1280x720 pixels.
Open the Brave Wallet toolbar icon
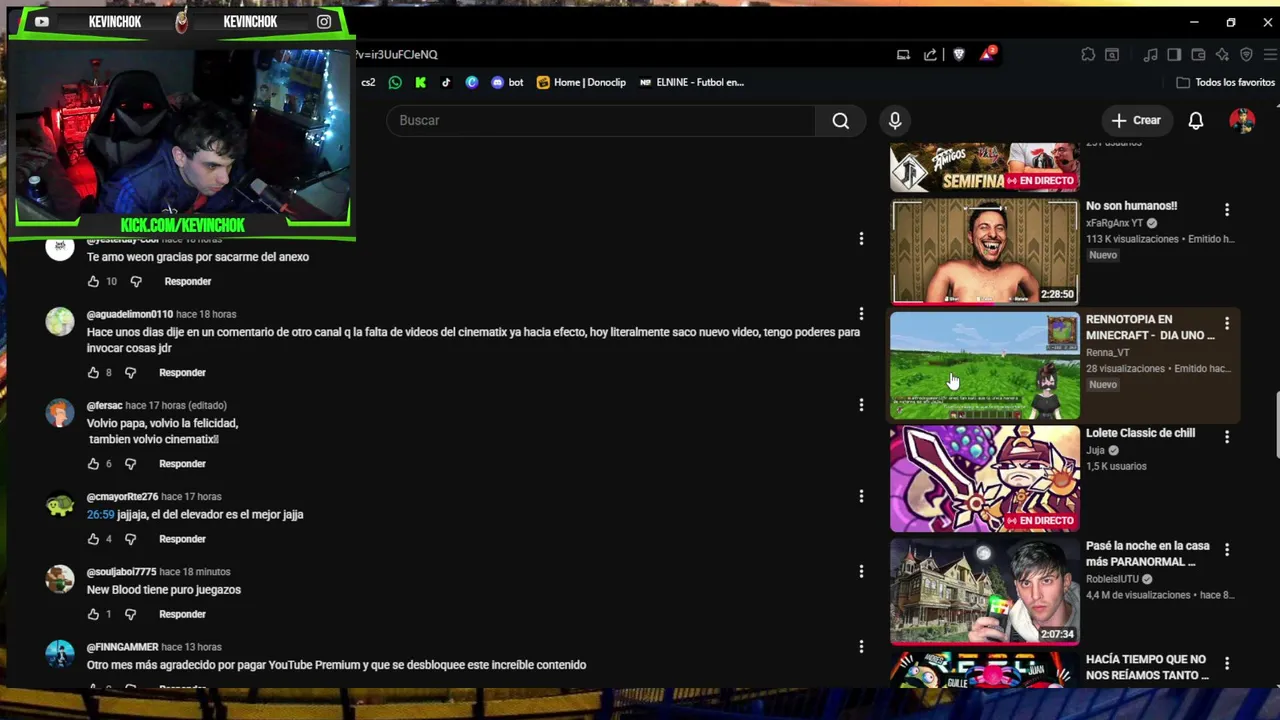pyautogui.click(x=1198, y=54)
